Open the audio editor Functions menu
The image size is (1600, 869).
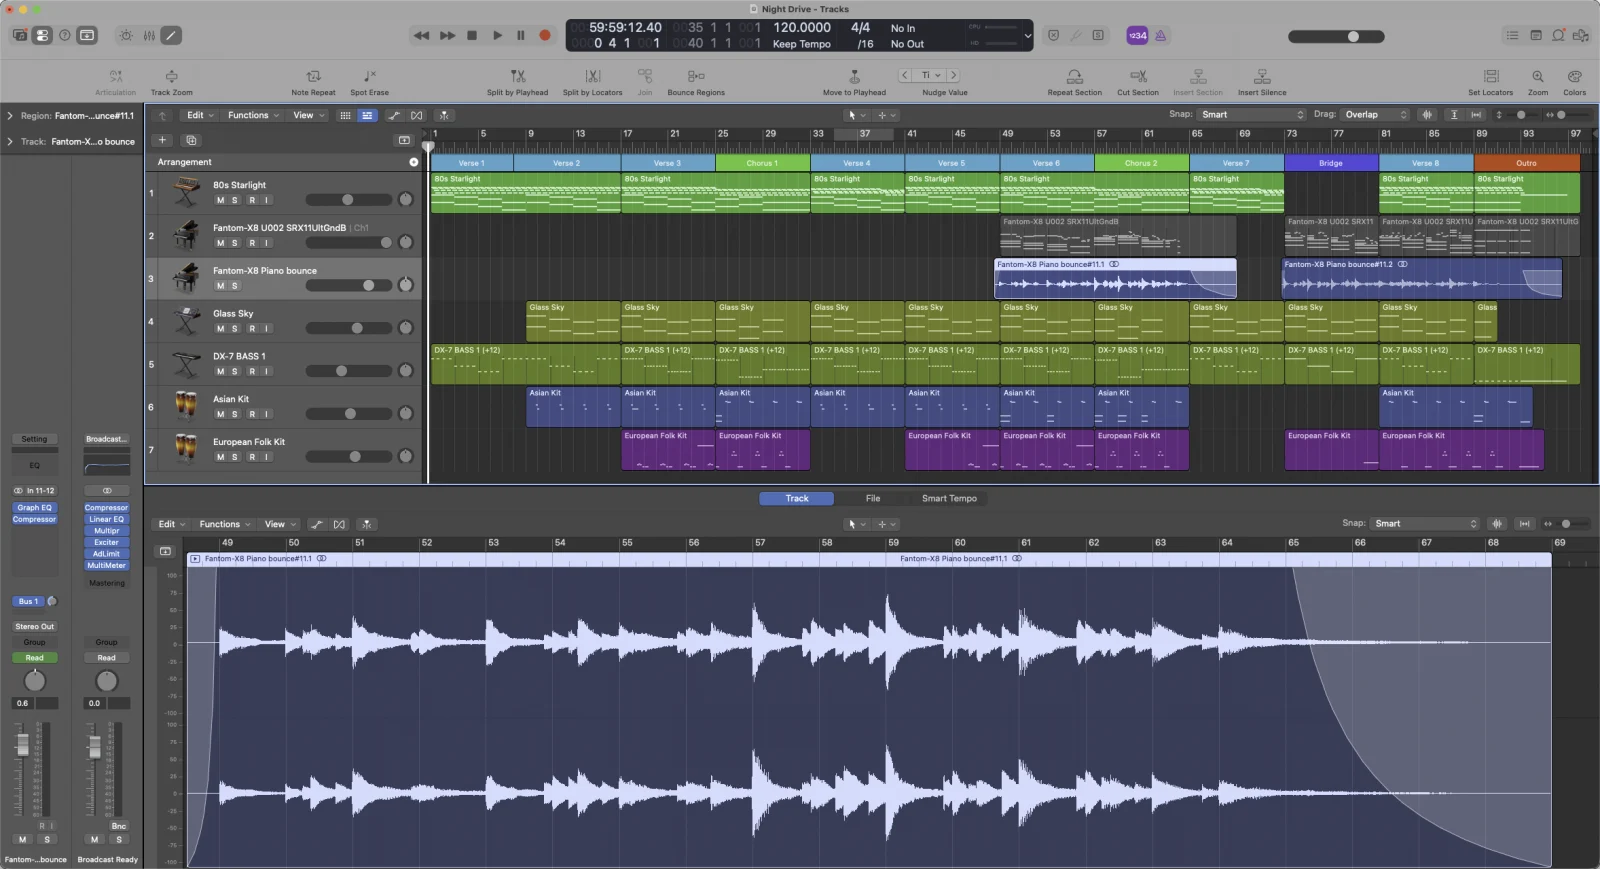(224, 524)
